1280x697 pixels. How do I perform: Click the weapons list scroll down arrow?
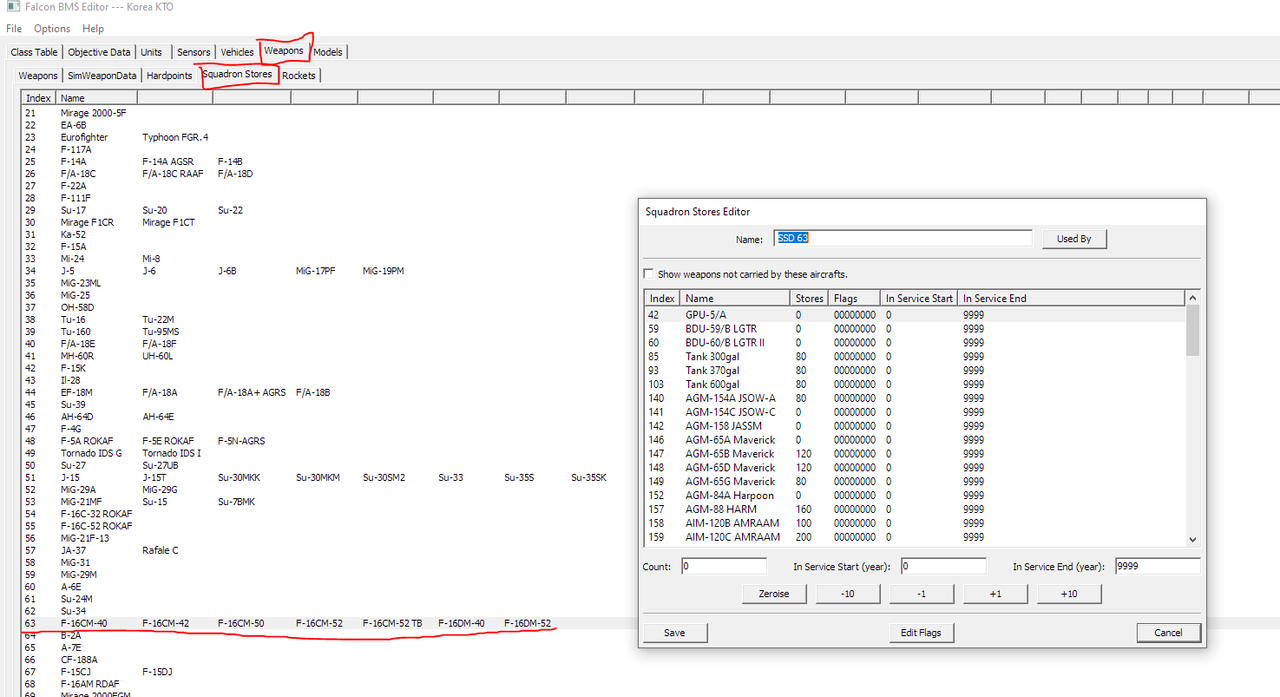(1192, 539)
